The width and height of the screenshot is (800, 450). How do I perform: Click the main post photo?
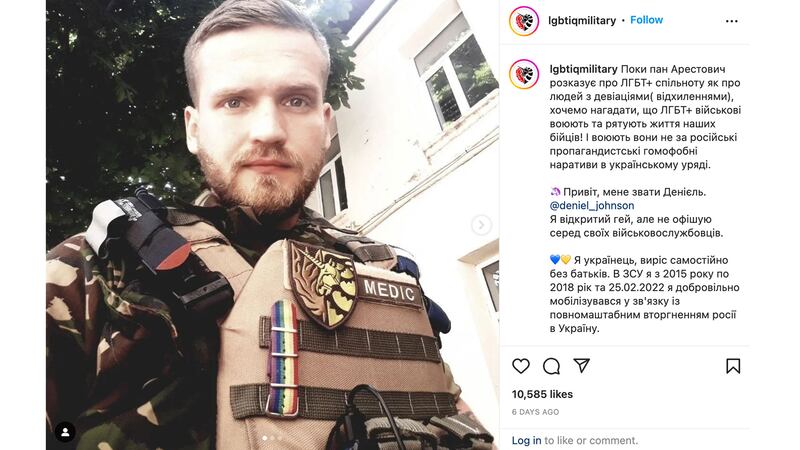(x=272, y=225)
